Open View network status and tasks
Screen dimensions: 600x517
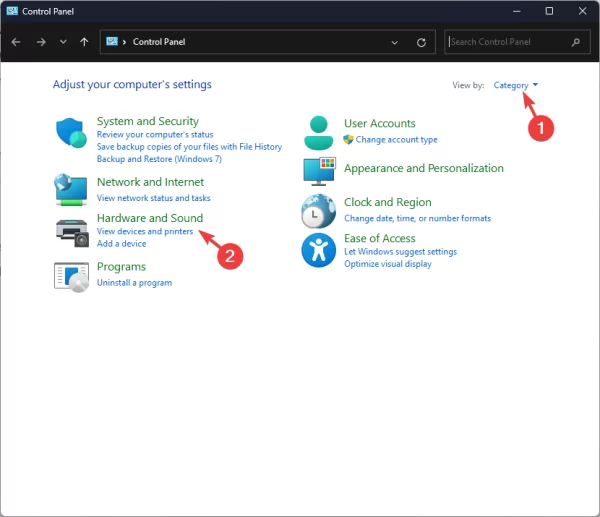click(153, 198)
